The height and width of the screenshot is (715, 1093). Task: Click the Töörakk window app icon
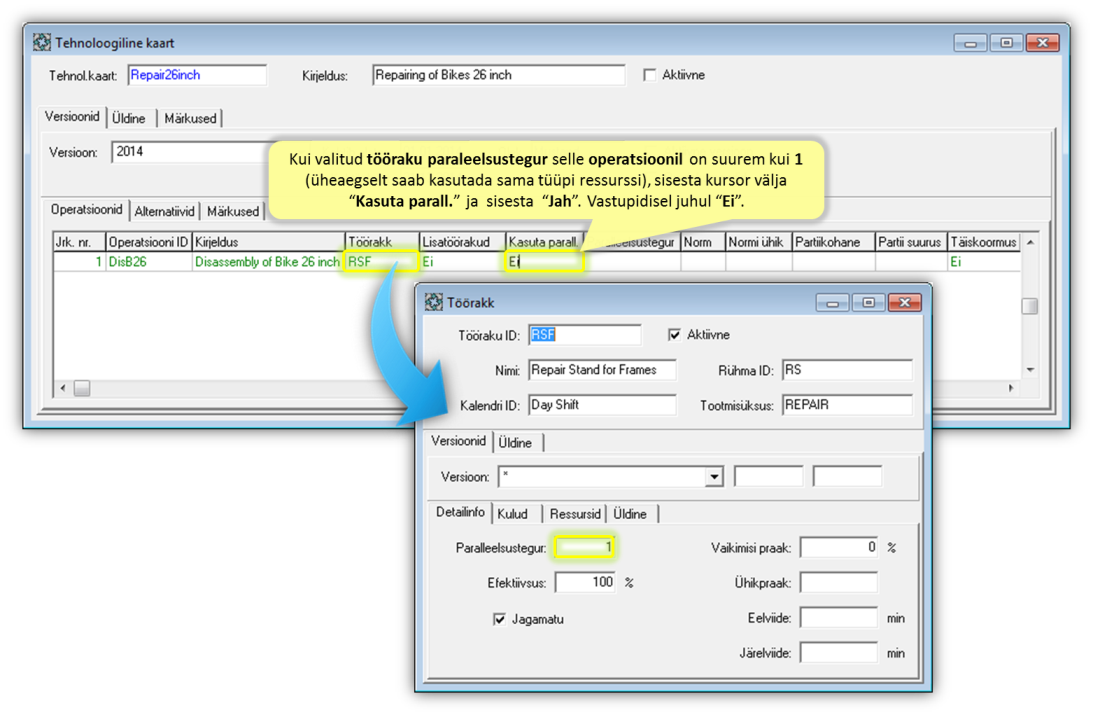(434, 302)
